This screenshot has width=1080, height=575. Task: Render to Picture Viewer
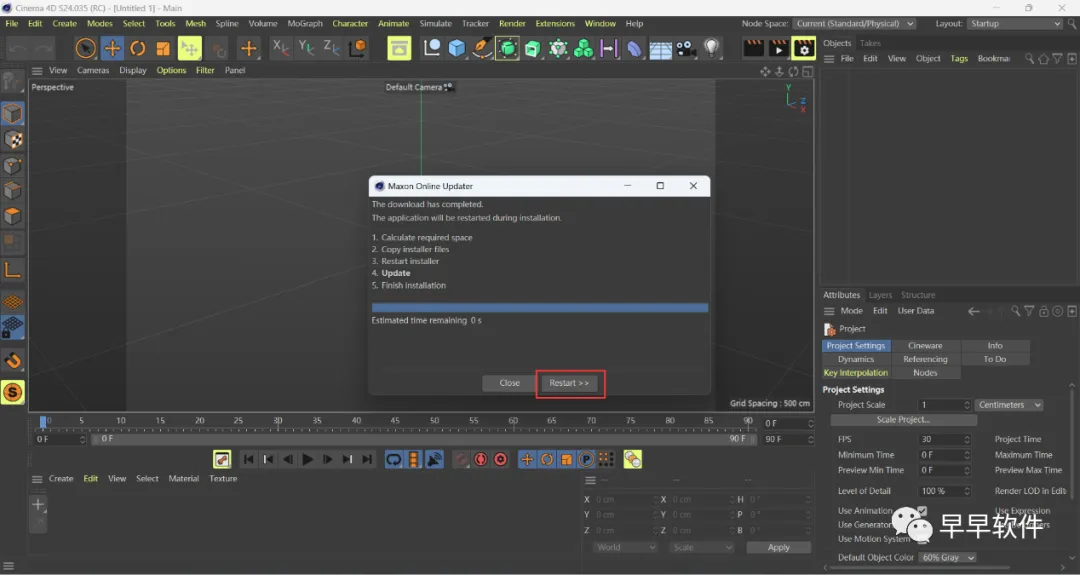click(778, 48)
